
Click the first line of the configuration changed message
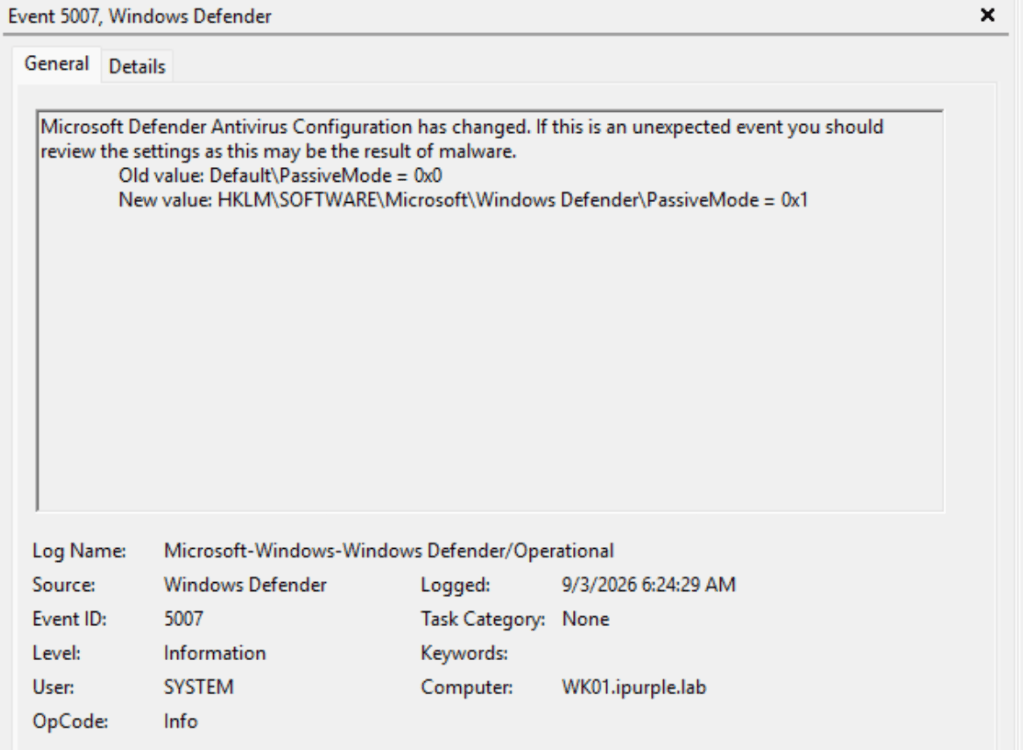(x=462, y=127)
